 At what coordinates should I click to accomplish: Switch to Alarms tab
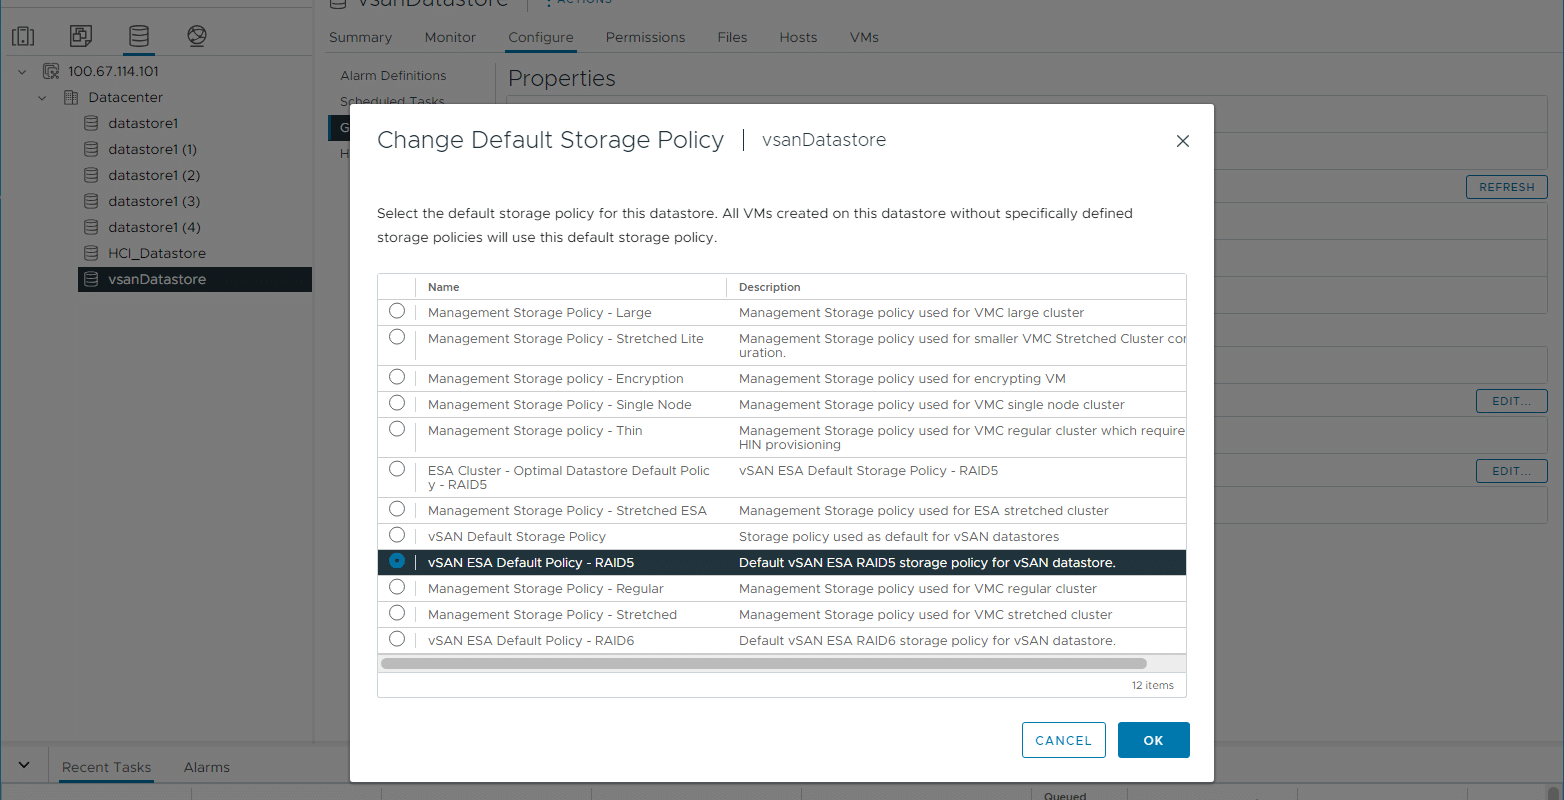[x=207, y=767]
